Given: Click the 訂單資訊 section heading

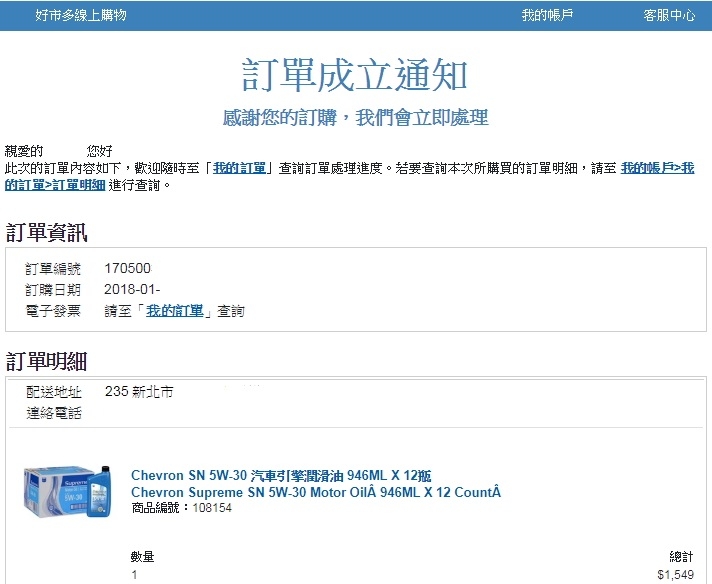Looking at the screenshot, I should (x=46, y=233).
